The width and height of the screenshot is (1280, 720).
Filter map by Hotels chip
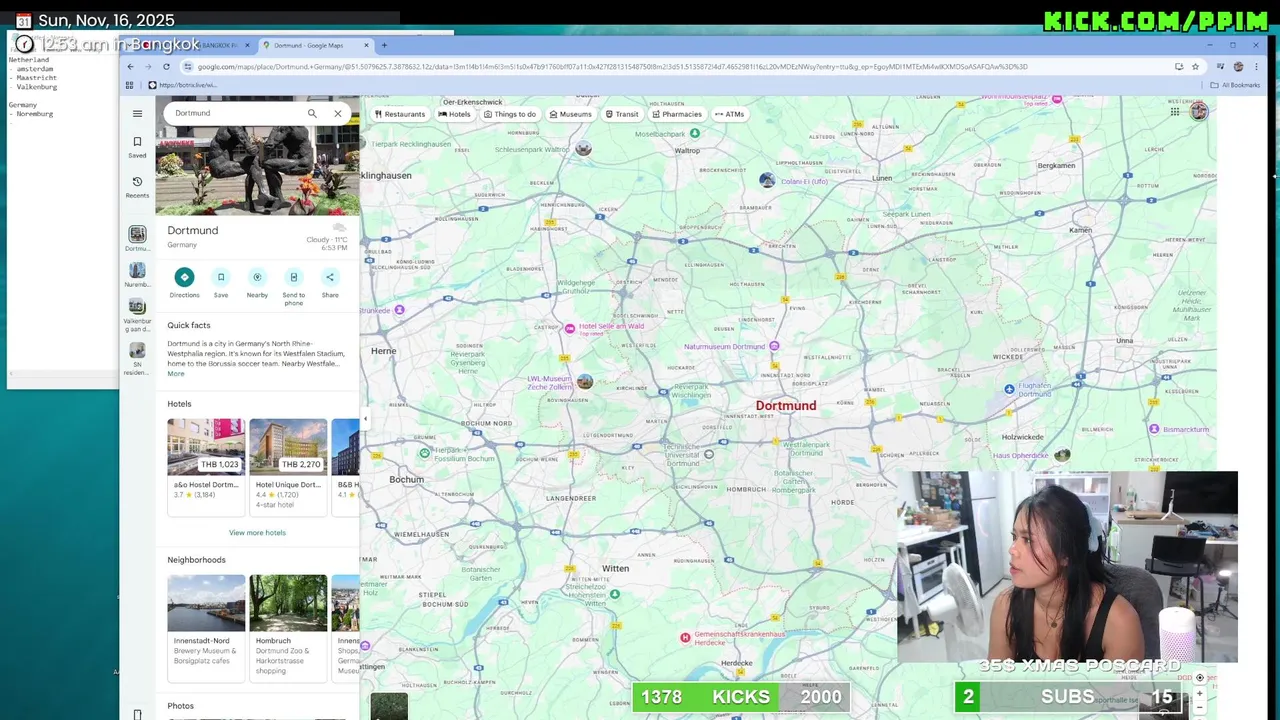pos(454,114)
